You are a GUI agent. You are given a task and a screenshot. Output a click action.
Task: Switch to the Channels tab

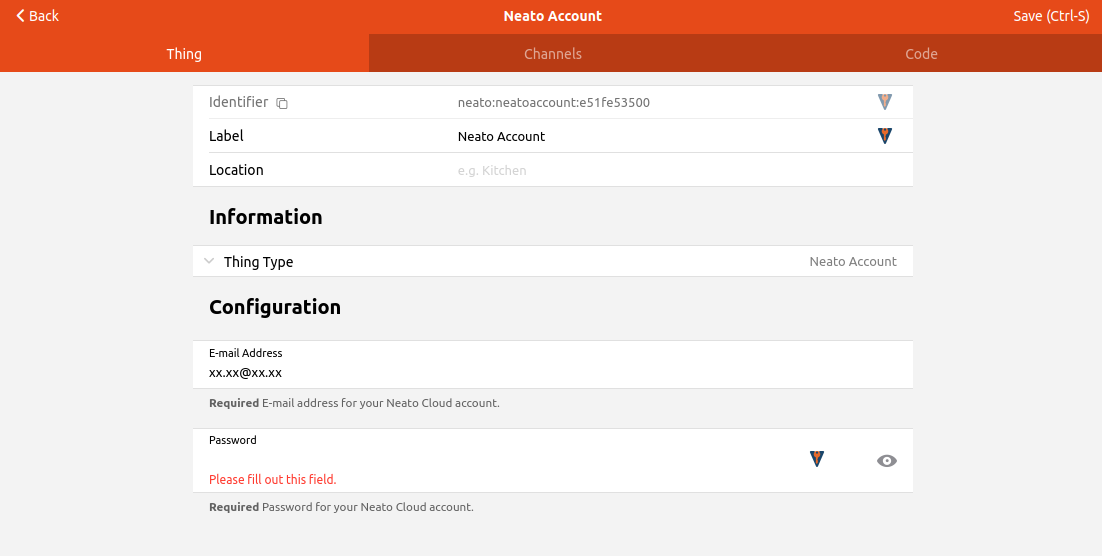pos(552,54)
